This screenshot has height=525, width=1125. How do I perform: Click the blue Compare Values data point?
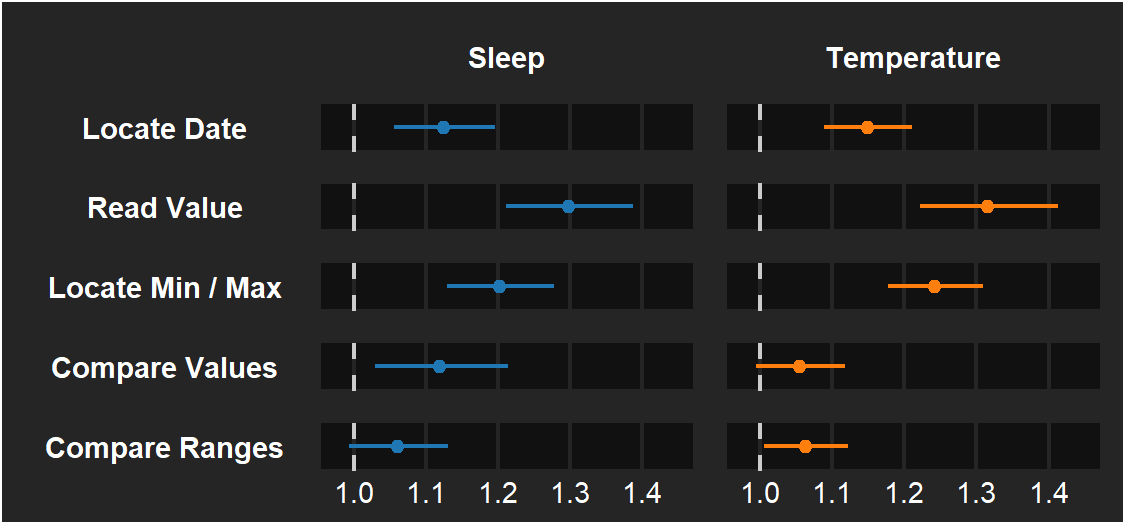pos(439,366)
